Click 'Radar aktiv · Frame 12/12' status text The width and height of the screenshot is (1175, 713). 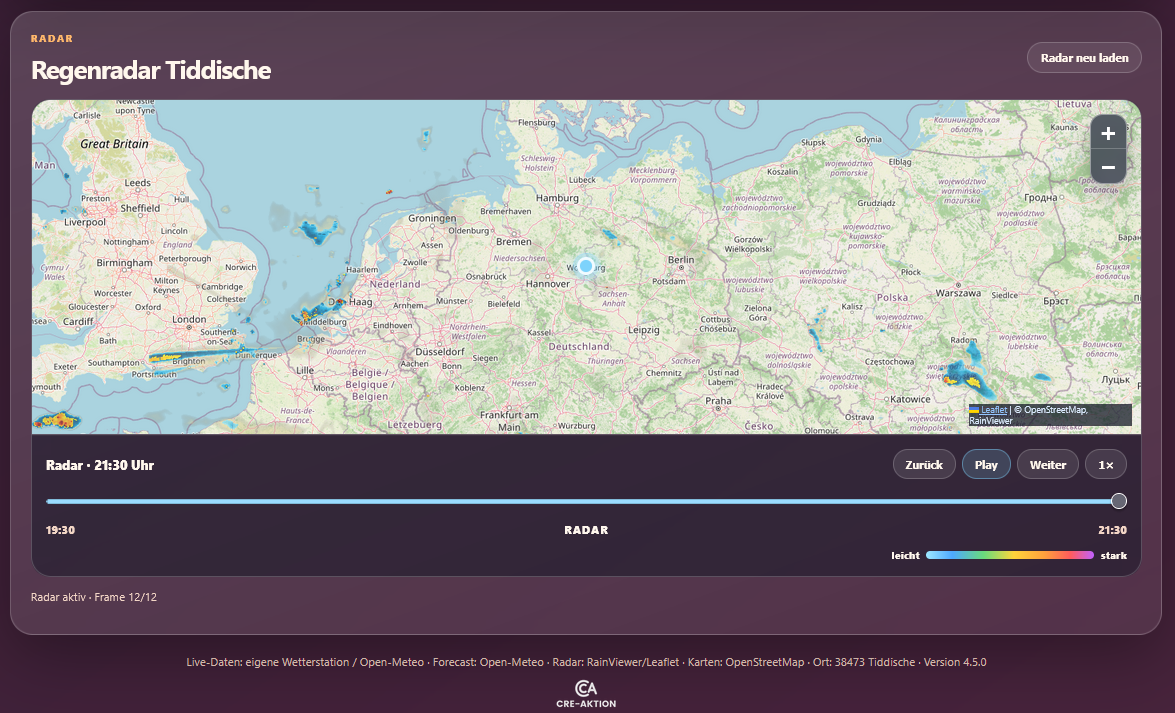point(94,597)
